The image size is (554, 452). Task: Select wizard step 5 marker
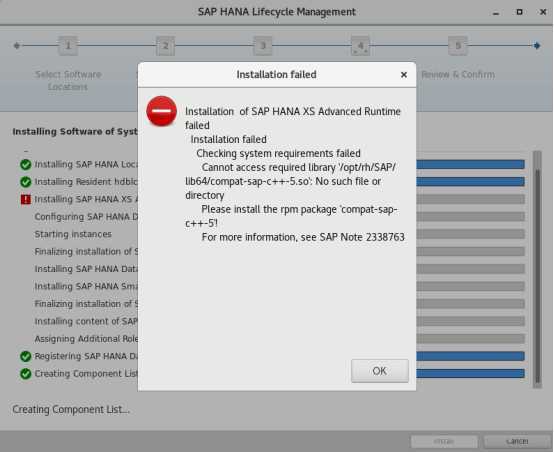click(458, 46)
